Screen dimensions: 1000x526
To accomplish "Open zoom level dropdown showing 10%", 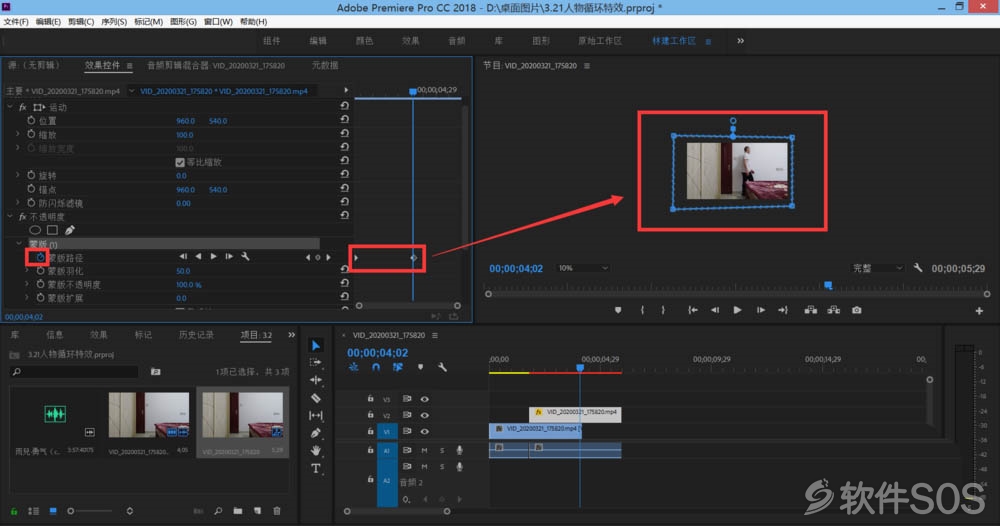I will [x=582, y=268].
